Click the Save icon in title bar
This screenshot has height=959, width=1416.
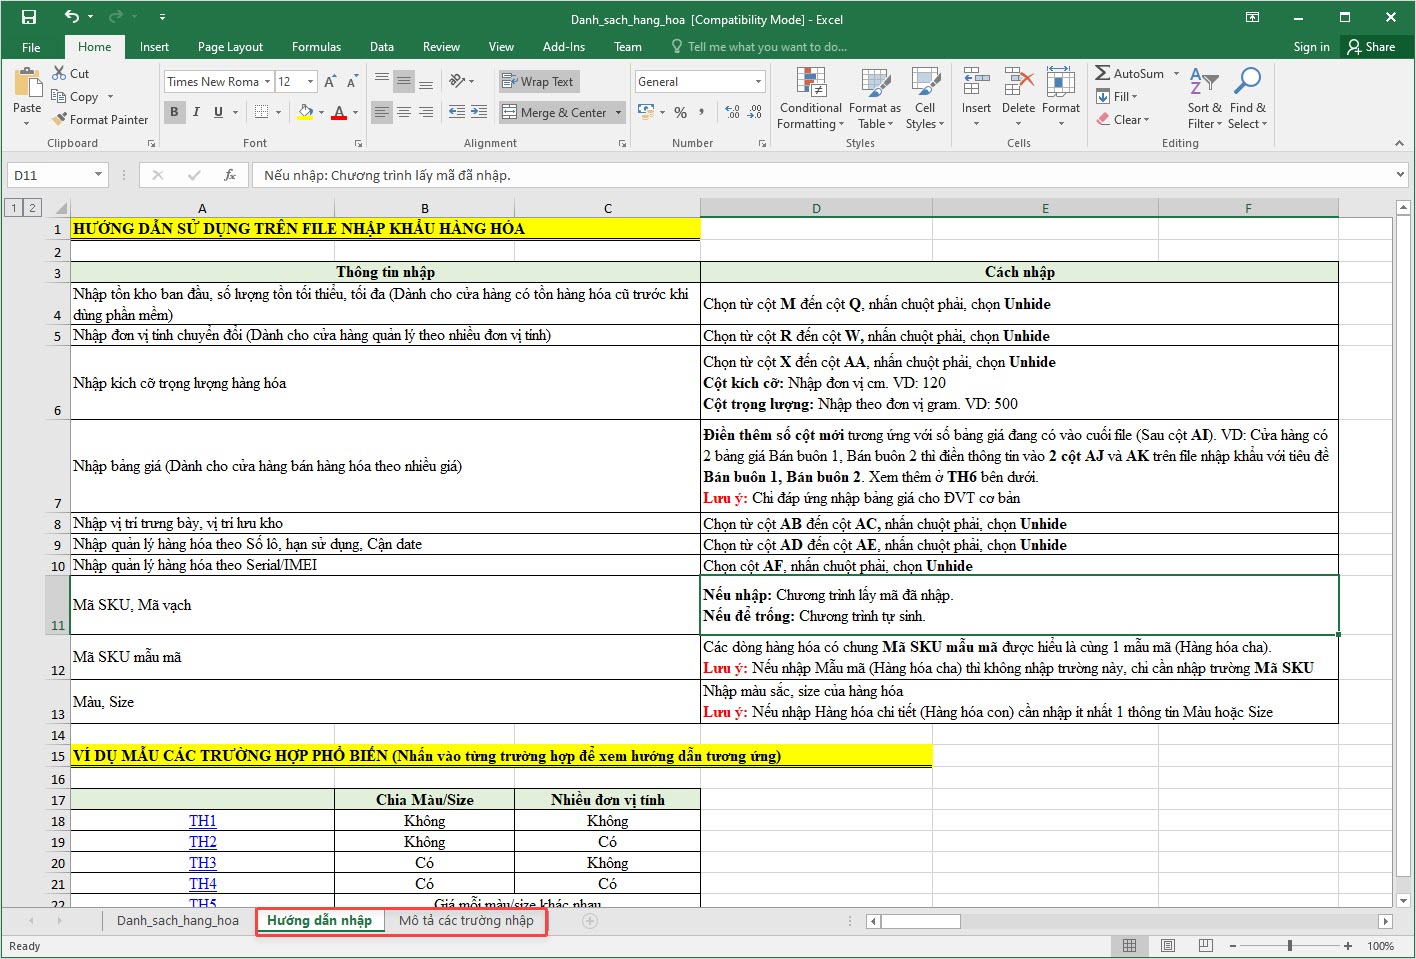pyautogui.click(x=28, y=18)
